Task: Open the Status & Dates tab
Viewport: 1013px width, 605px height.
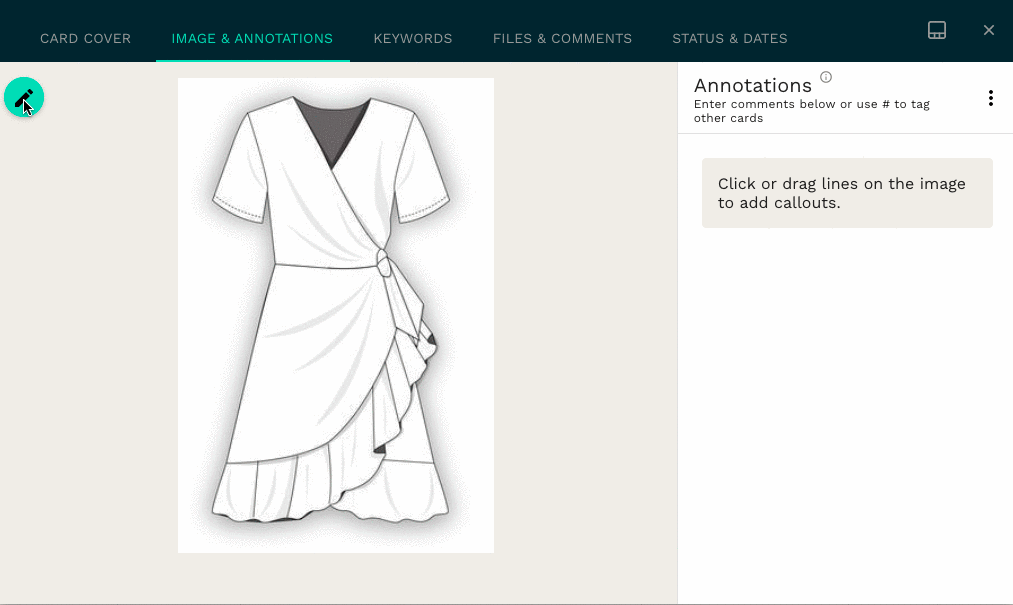Action: point(729,39)
